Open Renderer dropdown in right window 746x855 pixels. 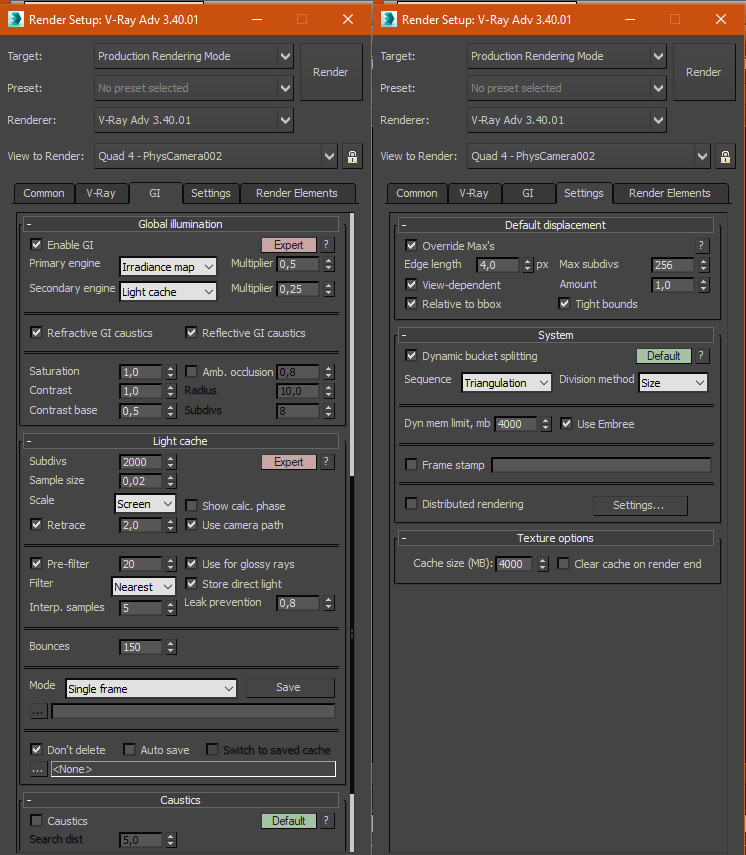567,120
